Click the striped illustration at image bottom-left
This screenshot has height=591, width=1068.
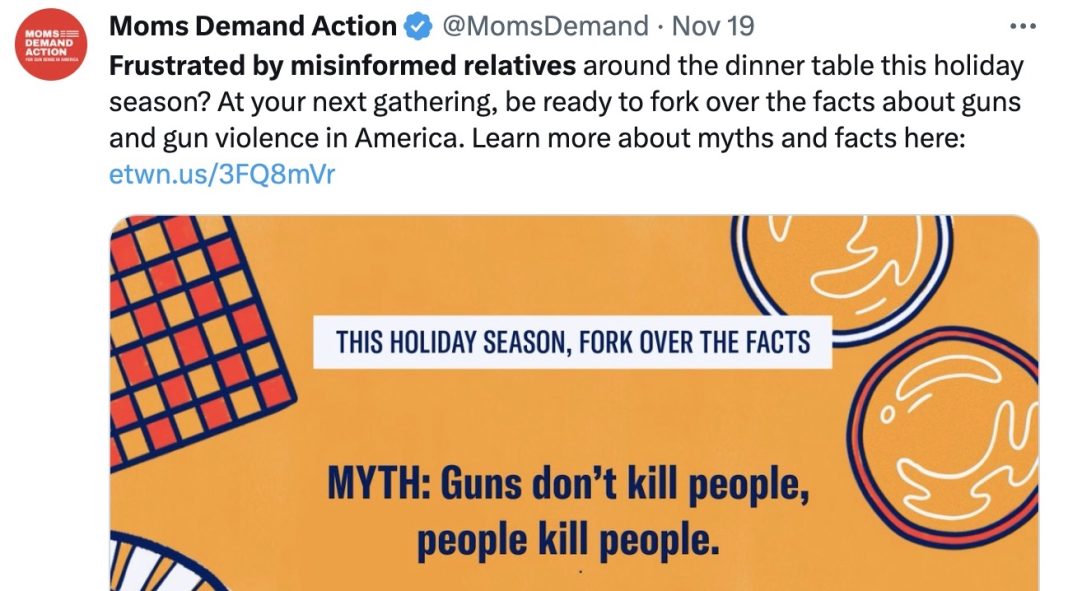pos(152,570)
